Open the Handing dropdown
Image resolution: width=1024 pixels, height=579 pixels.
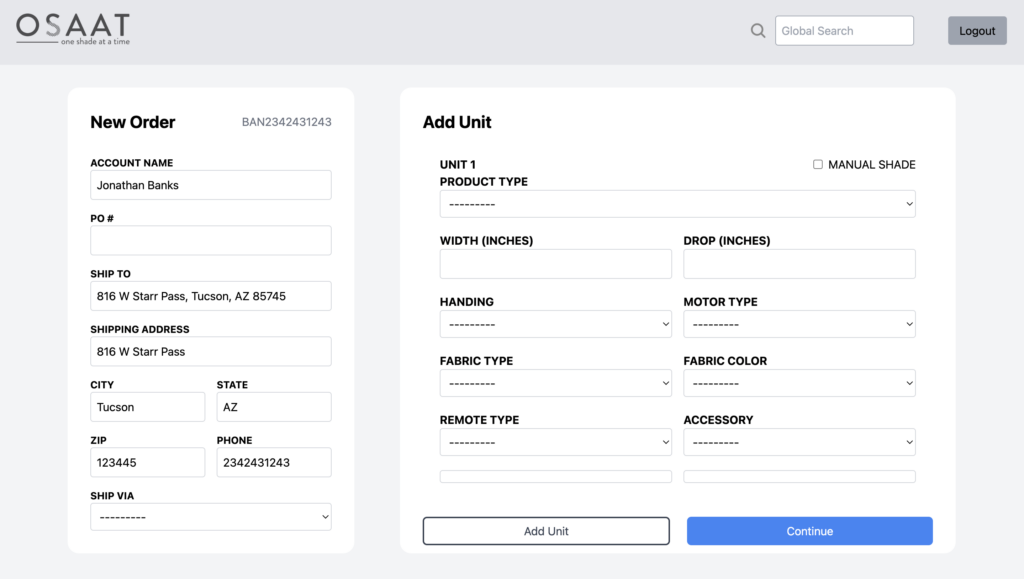click(555, 324)
